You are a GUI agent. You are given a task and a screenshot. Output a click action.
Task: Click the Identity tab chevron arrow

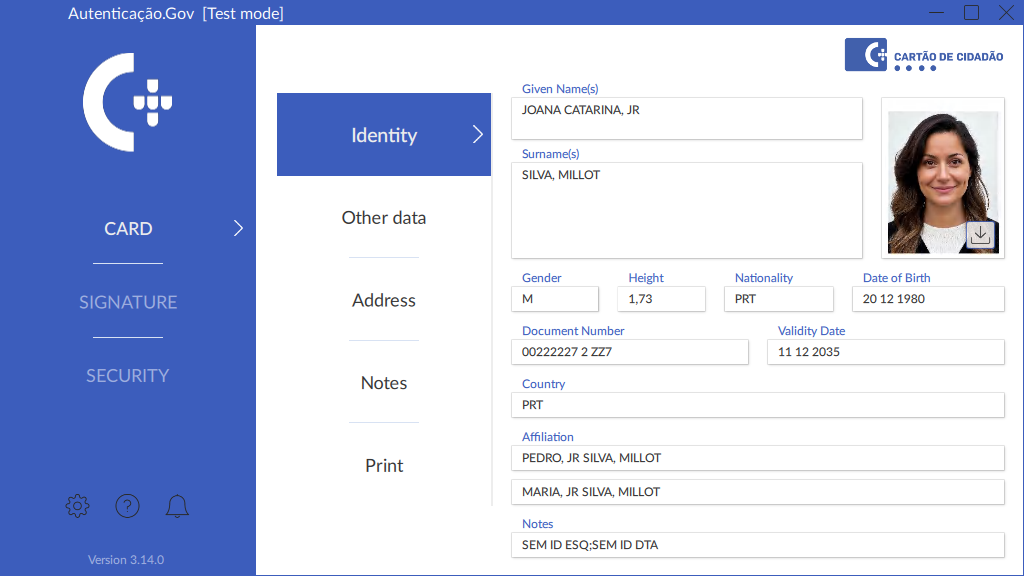tap(477, 135)
